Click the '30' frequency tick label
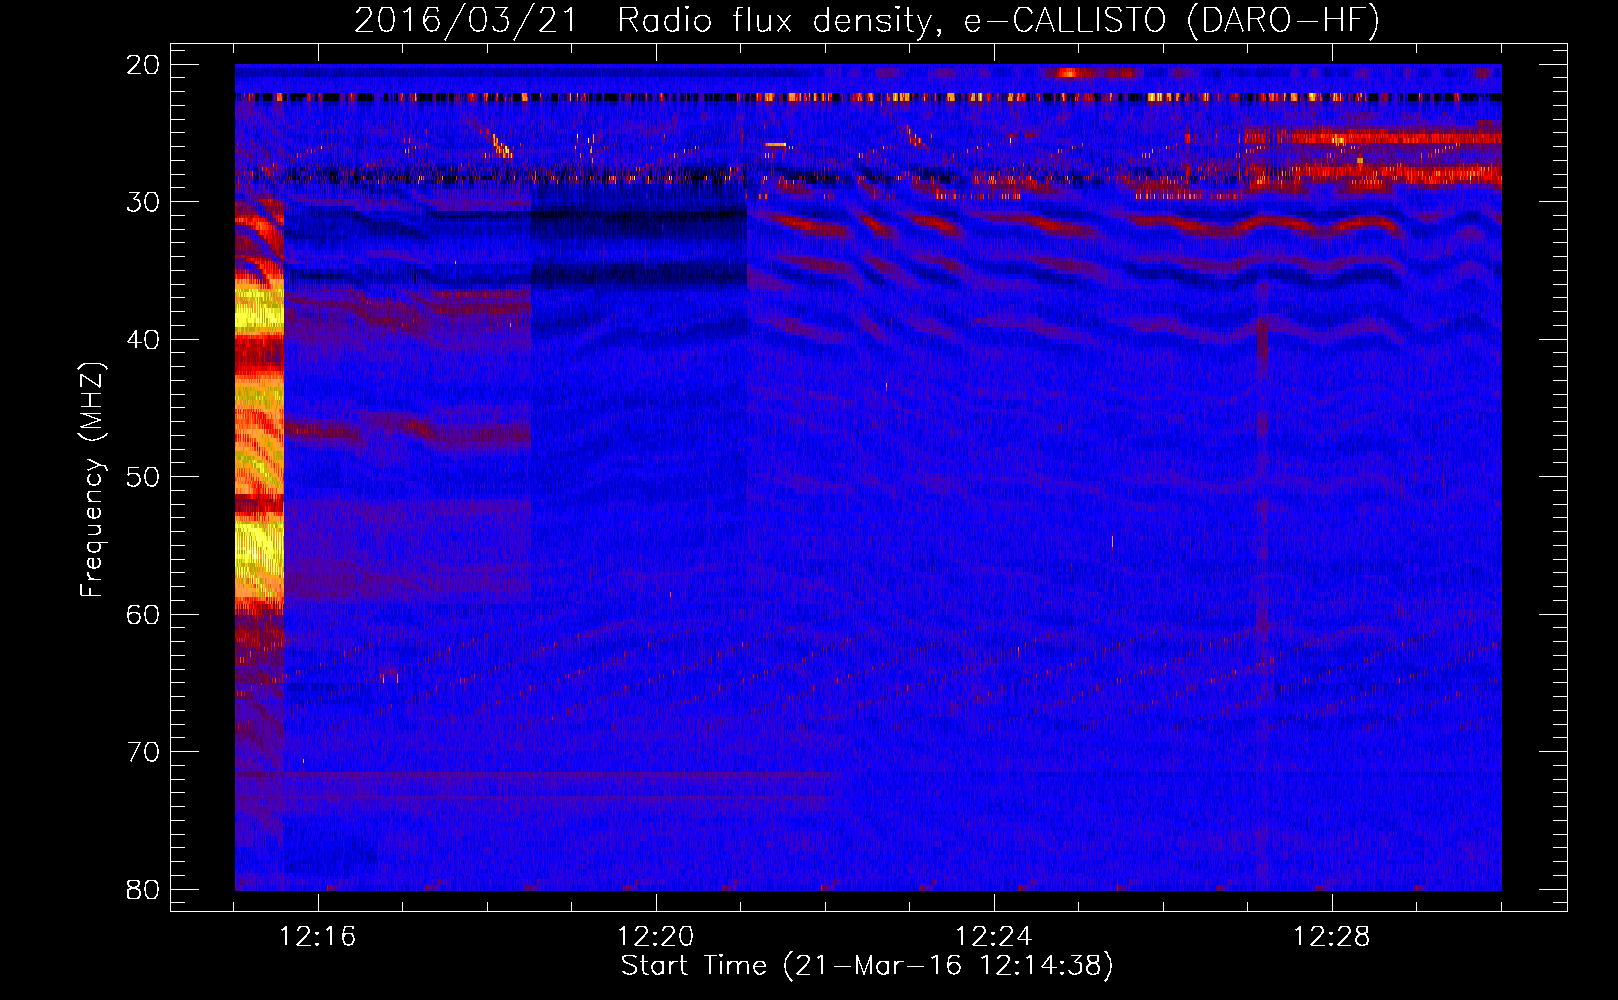The image size is (1618, 1000). coord(143,202)
